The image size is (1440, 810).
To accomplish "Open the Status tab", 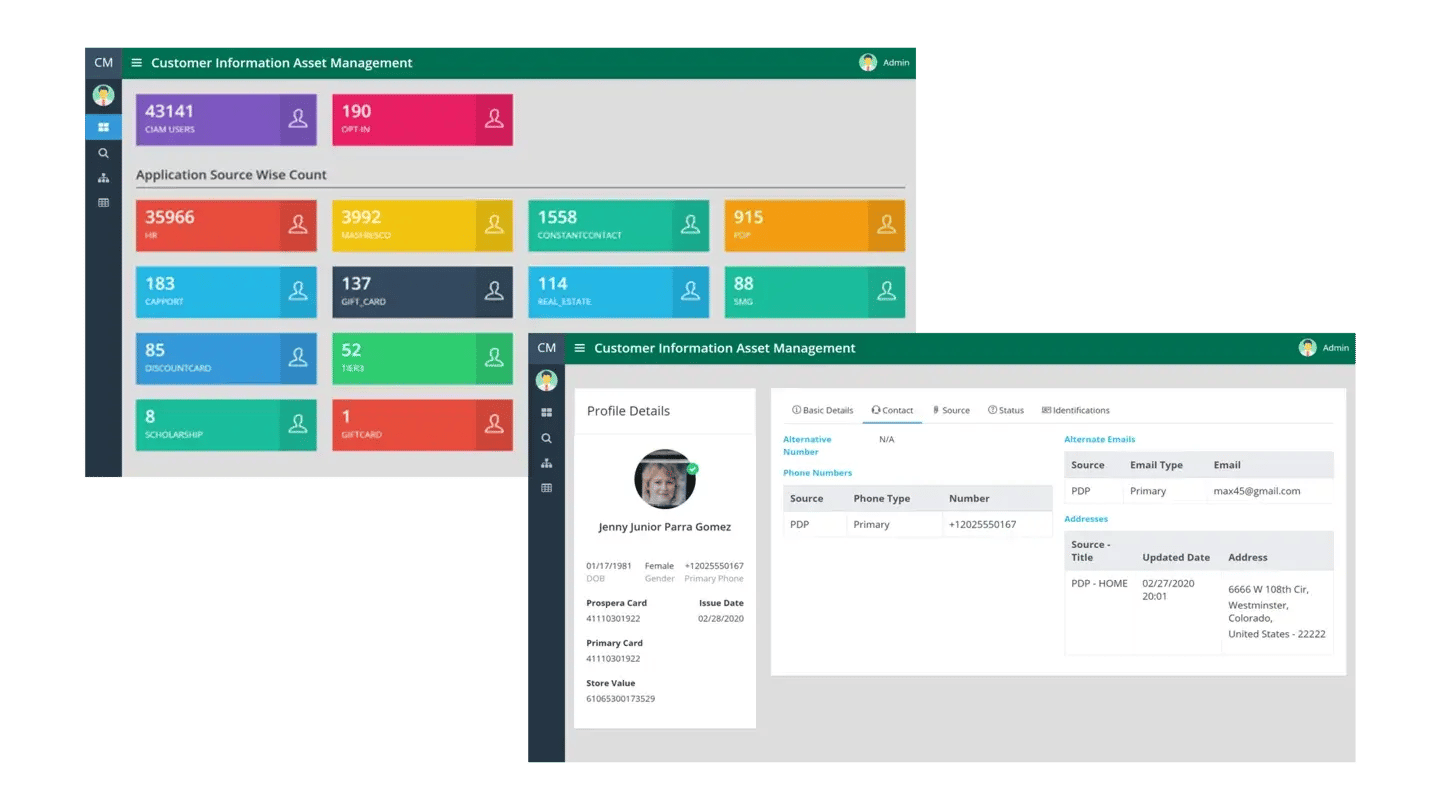I will tap(1006, 410).
